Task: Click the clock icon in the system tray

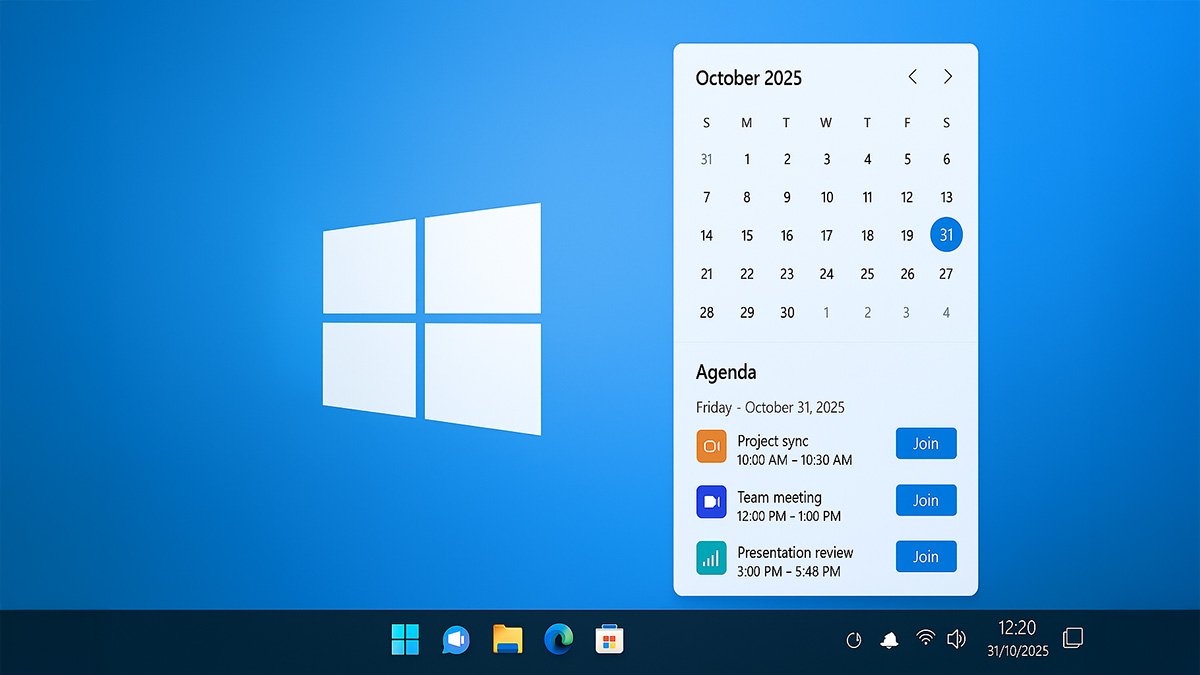Action: pos(855,638)
